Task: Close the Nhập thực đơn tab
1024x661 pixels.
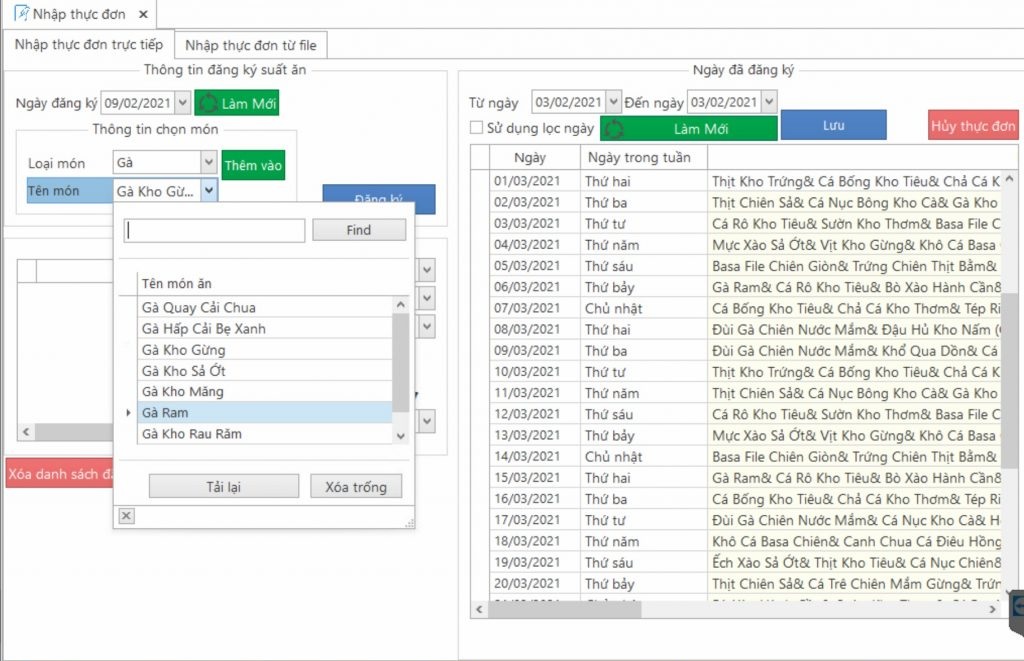Action: (x=143, y=14)
